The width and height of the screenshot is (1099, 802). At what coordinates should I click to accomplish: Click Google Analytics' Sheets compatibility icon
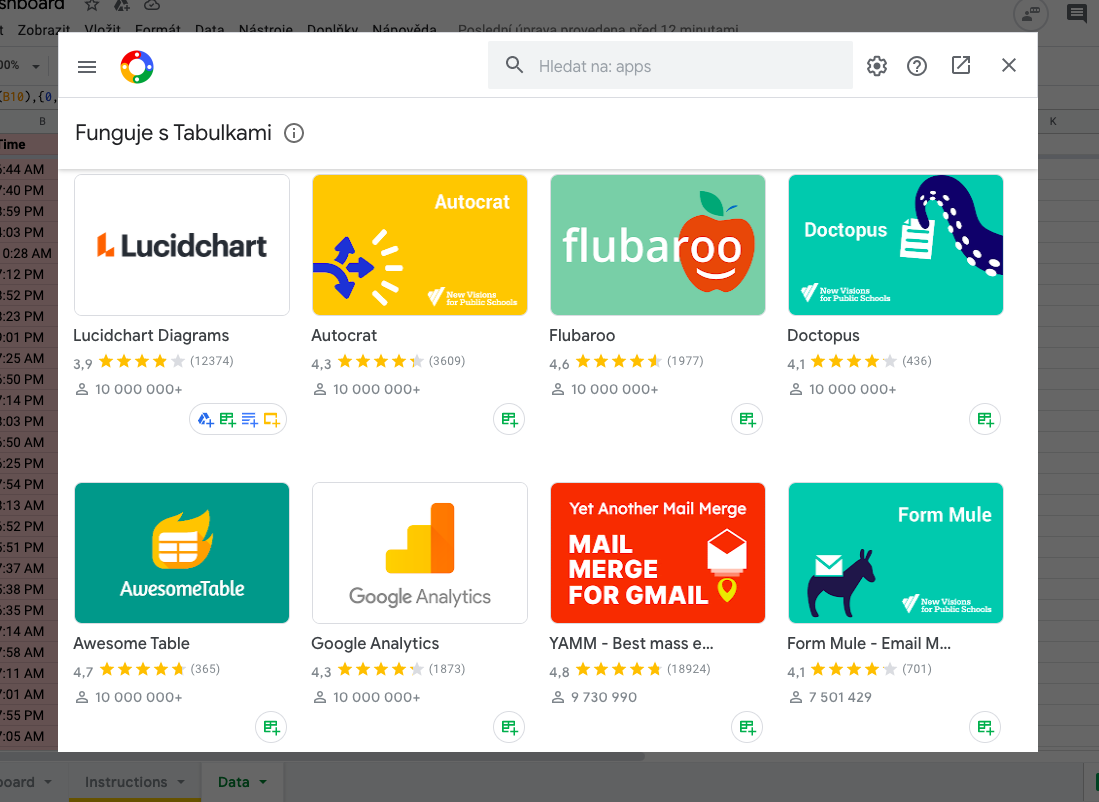point(509,727)
